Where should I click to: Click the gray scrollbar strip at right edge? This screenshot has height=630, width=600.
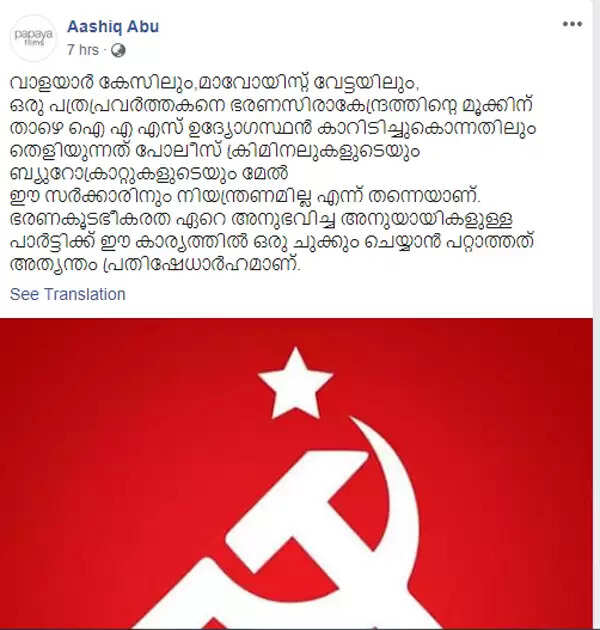tap(596, 315)
